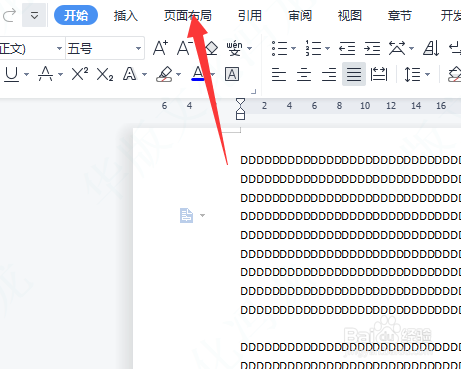Screen dimensions: 461x369
Task: Align paragraph text to the left
Action: pyautogui.click(x=279, y=74)
